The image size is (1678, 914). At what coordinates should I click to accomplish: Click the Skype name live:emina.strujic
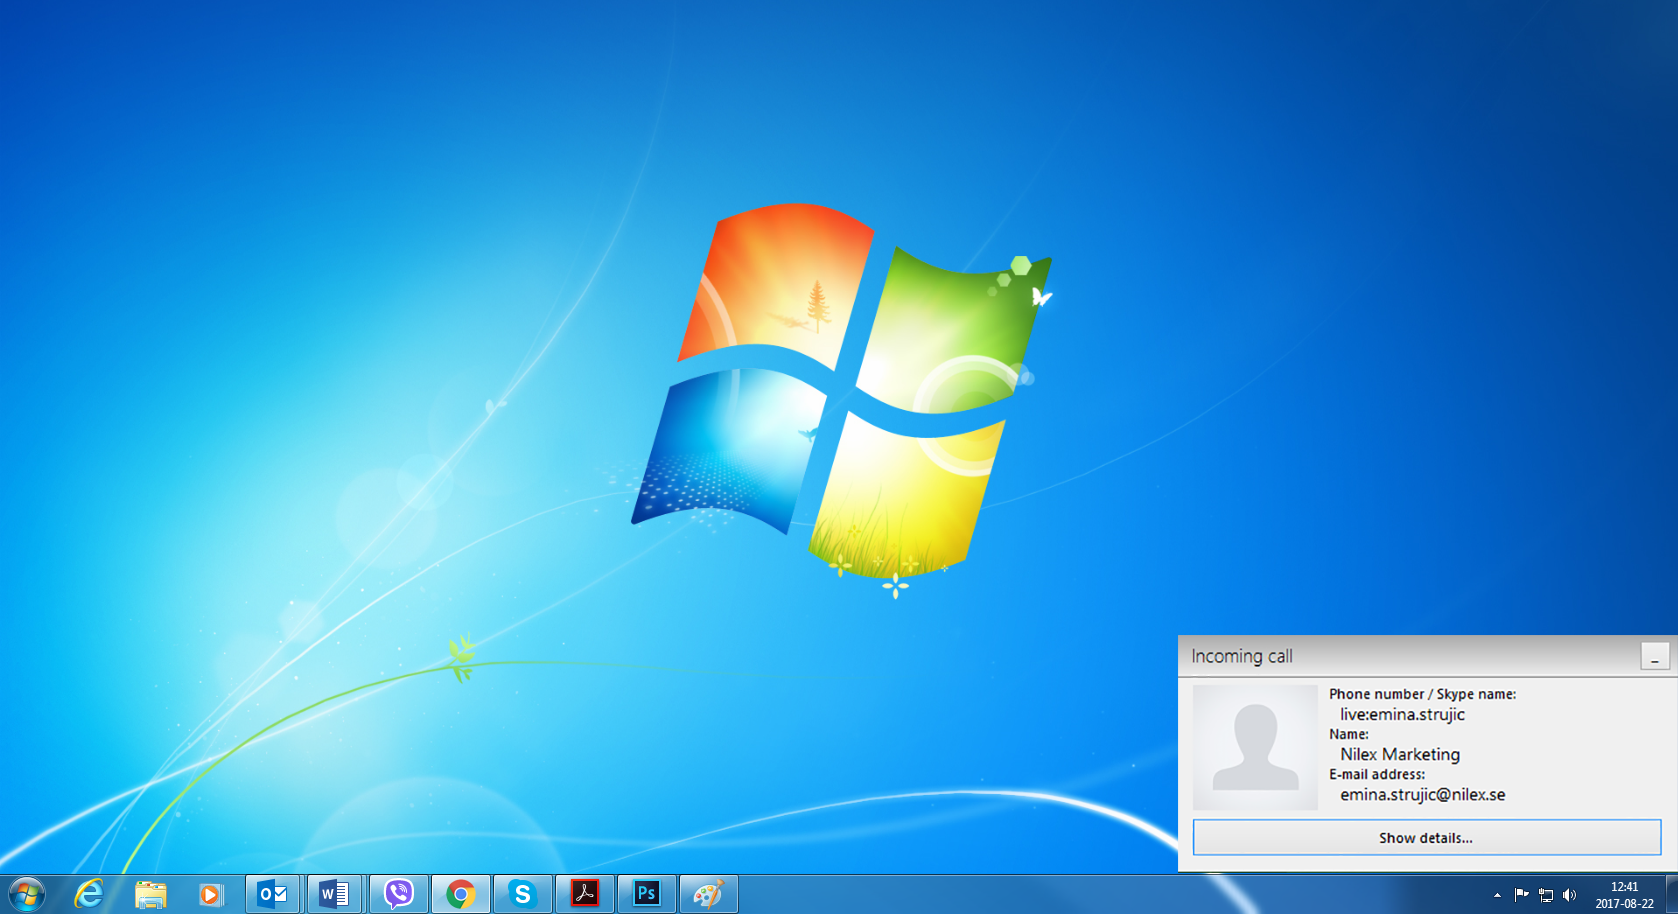(x=1402, y=714)
